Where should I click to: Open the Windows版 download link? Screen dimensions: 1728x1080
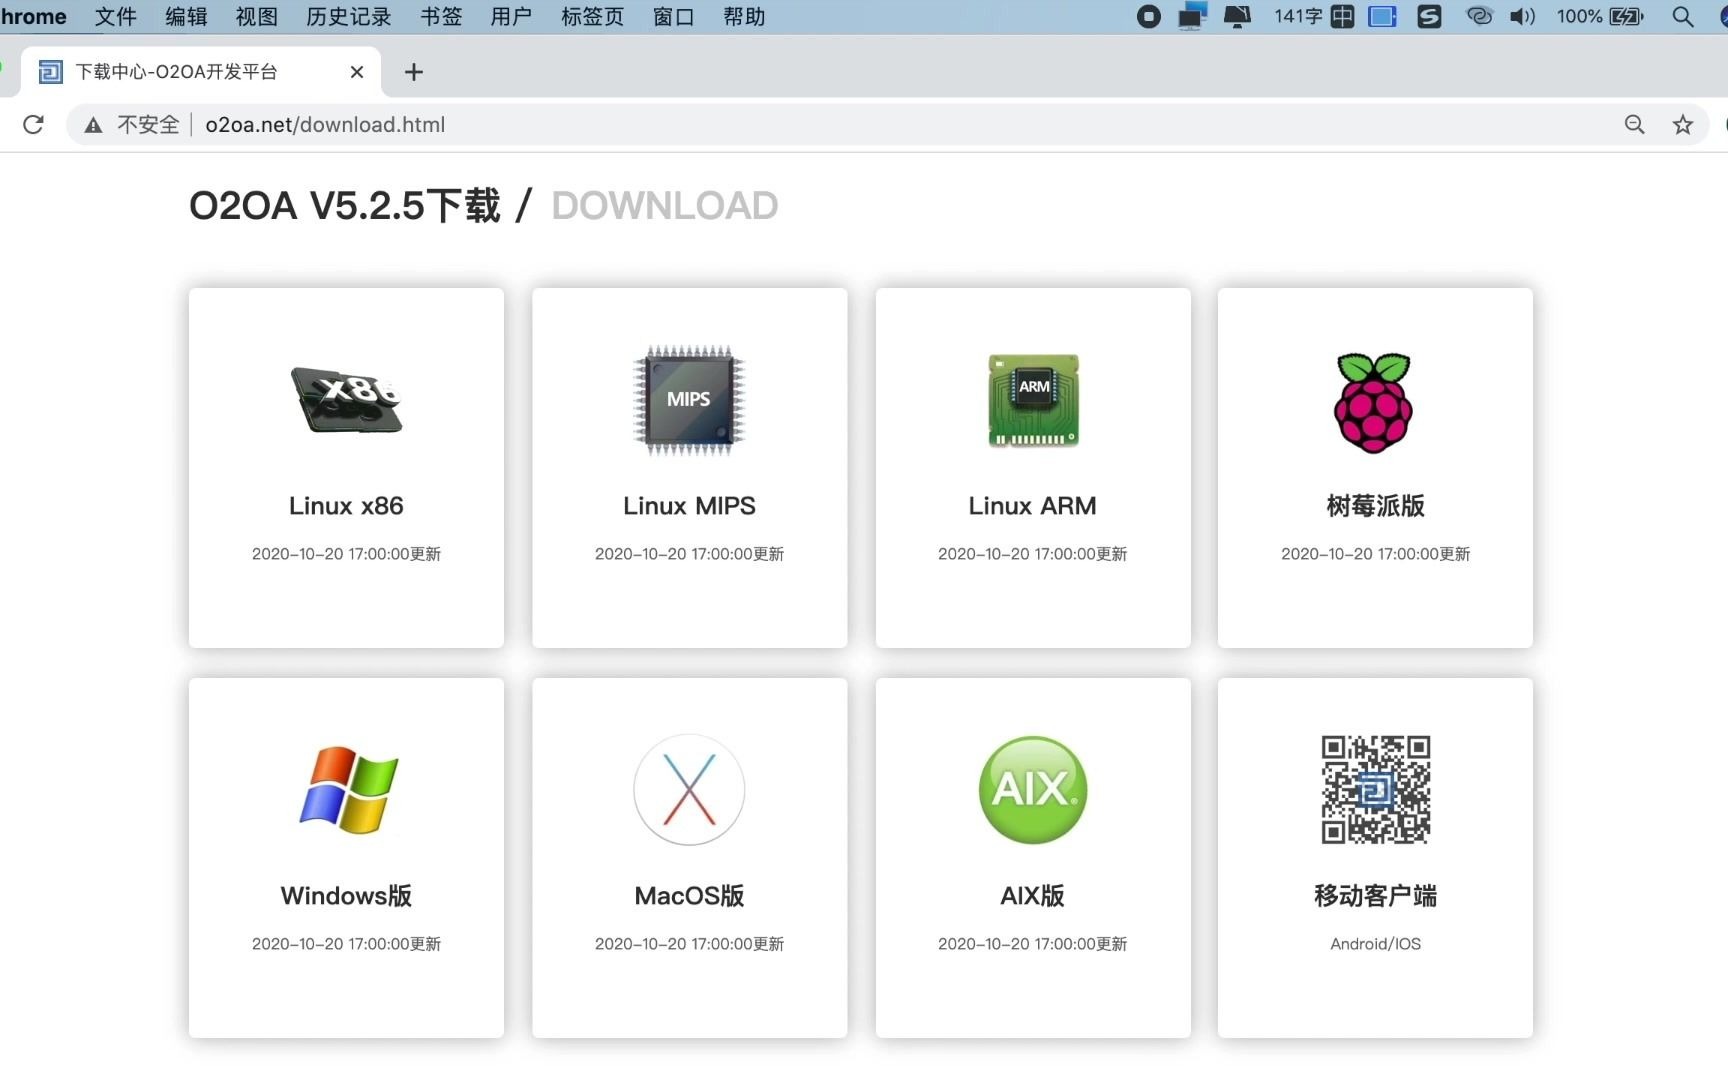[346, 896]
